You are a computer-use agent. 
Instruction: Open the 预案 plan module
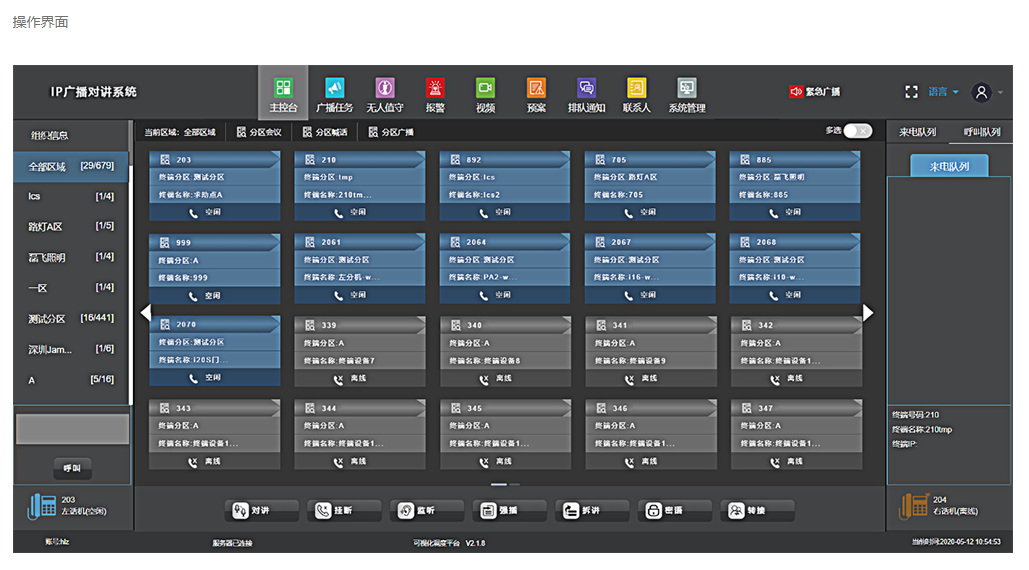(536, 94)
